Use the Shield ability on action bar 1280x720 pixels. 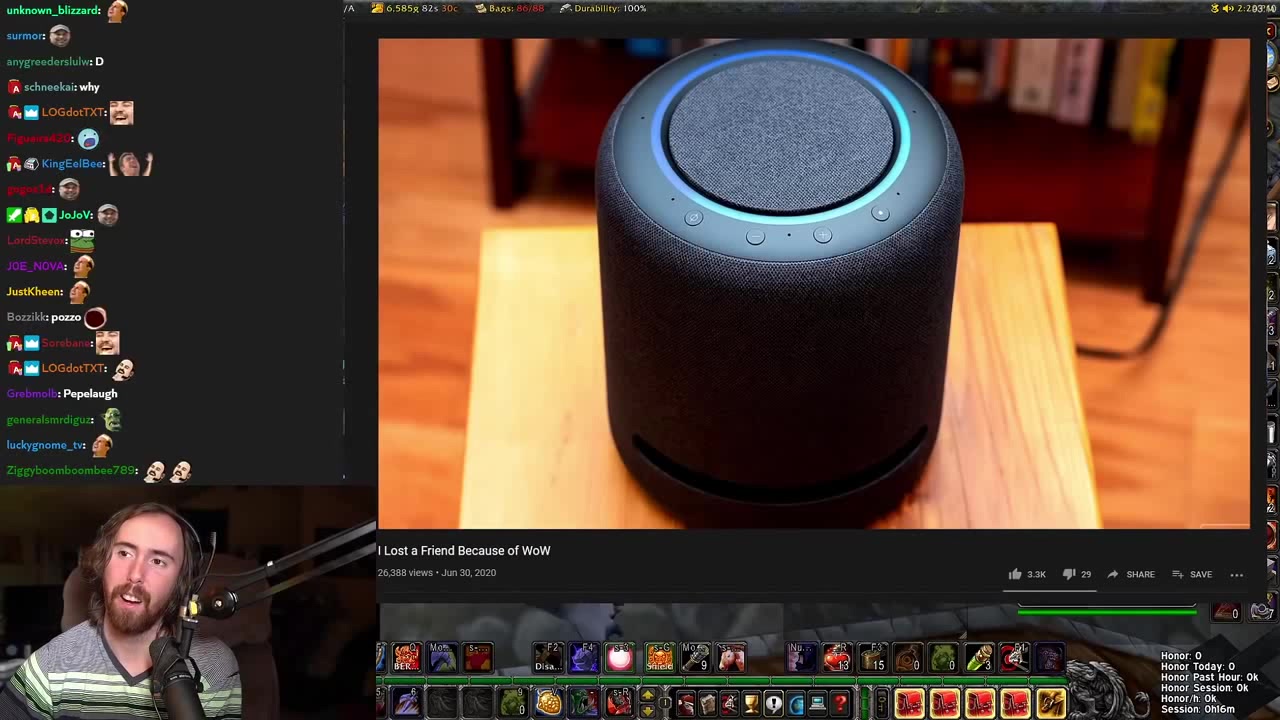tap(659, 657)
